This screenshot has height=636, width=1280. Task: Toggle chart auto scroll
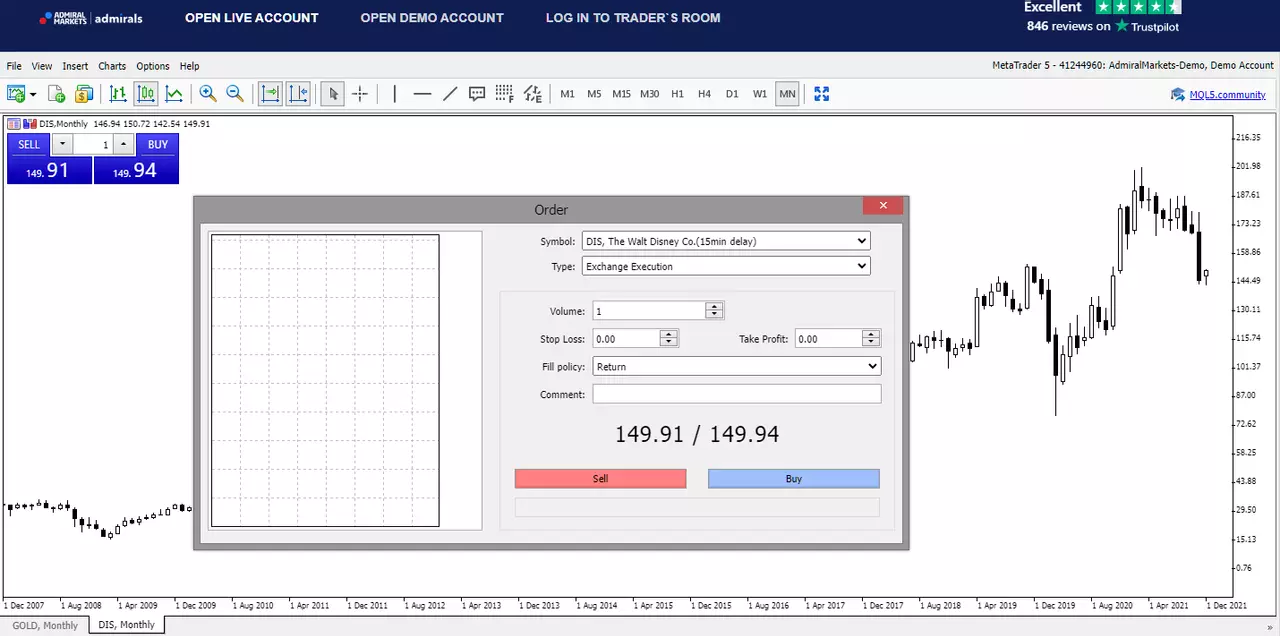click(x=270, y=94)
